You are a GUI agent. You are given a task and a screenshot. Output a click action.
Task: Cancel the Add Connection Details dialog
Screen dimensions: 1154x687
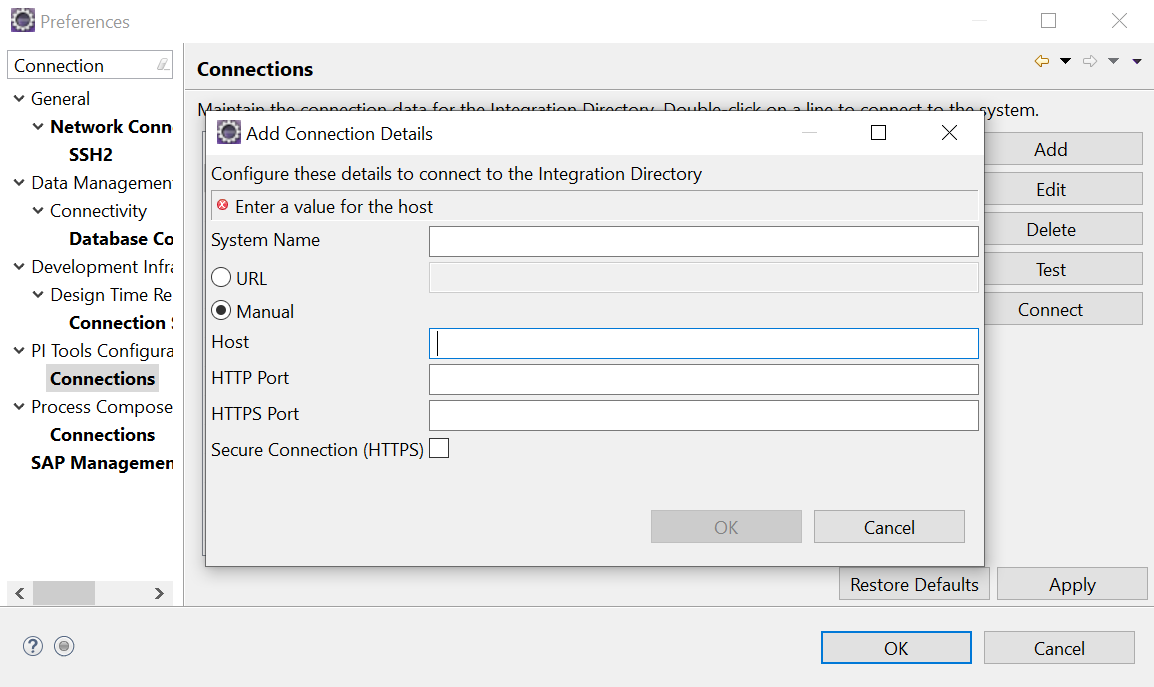click(x=889, y=526)
